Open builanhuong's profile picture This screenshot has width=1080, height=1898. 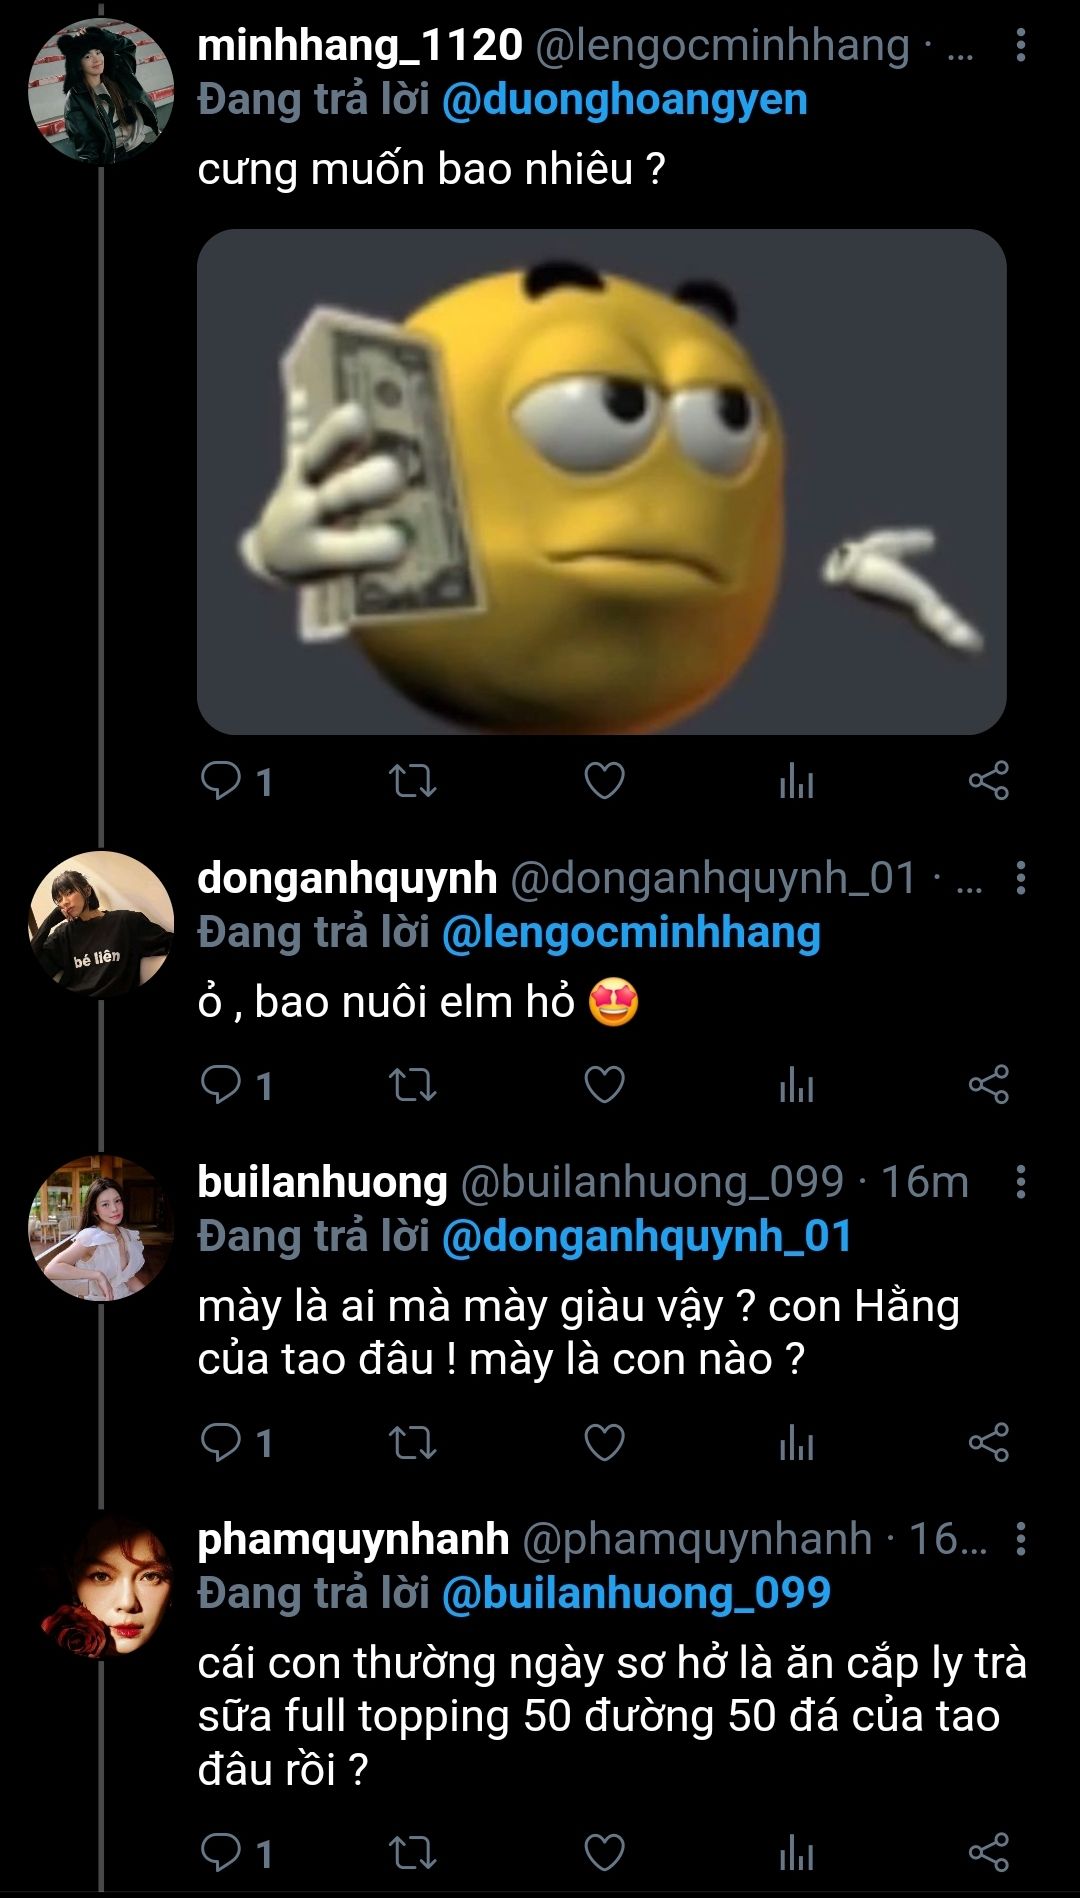[100, 1228]
